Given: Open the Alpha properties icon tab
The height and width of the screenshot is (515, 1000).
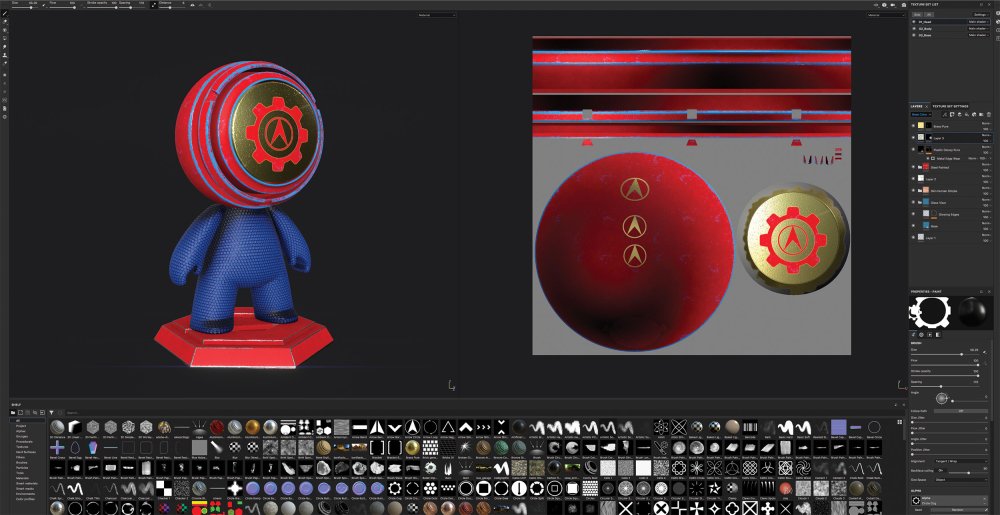Looking at the screenshot, I should click(922, 335).
